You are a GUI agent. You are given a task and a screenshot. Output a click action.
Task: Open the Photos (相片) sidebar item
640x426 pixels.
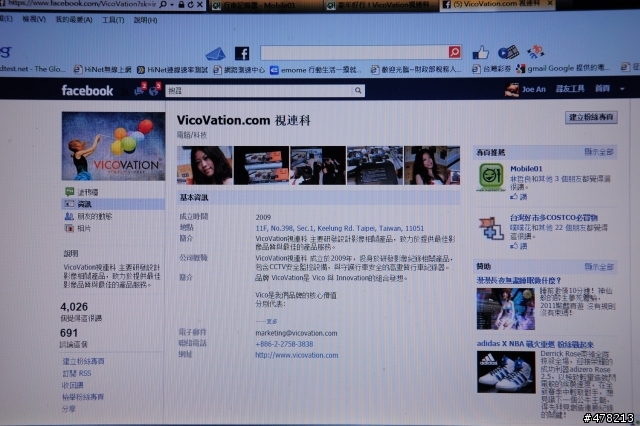[x=78, y=228]
